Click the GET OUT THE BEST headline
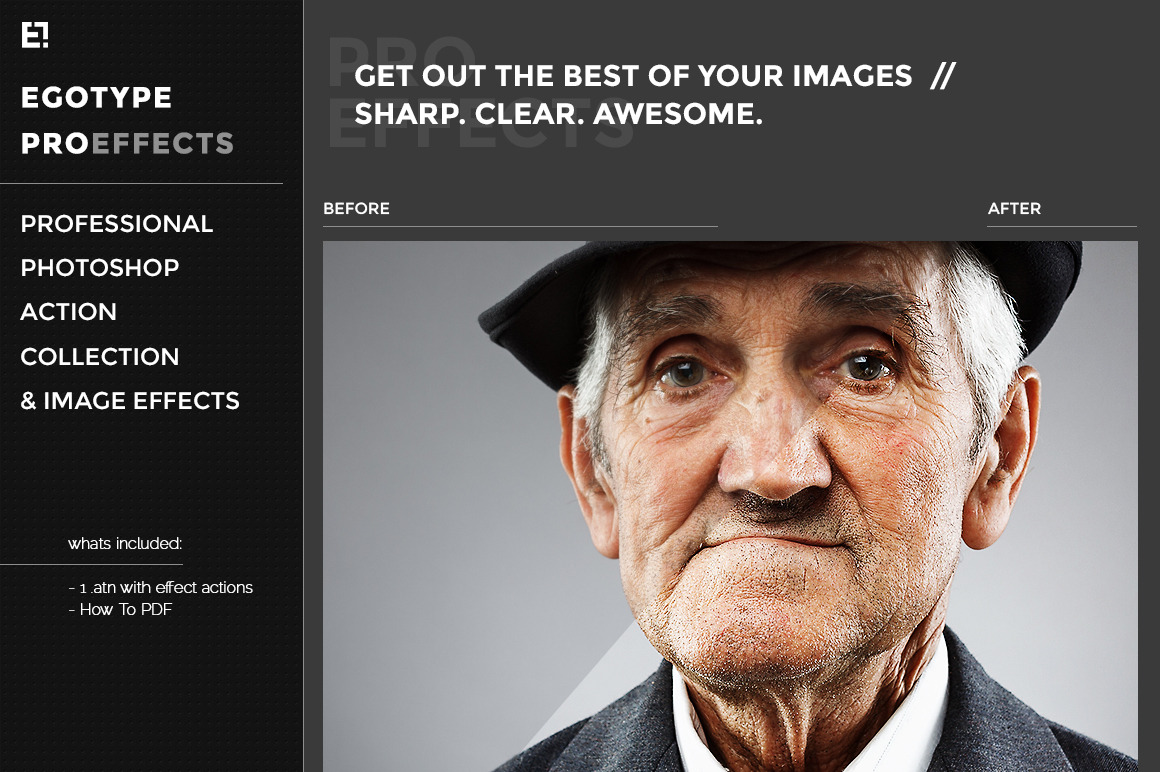 click(633, 75)
